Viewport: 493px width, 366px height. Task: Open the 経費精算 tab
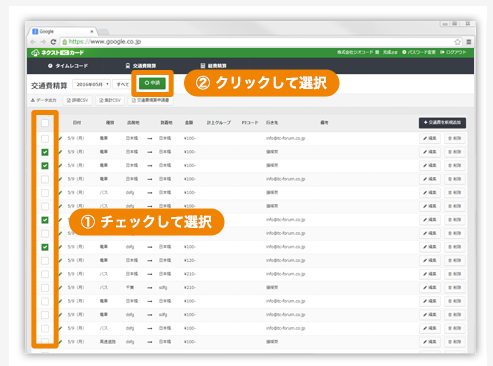pyautogui.click(x=213, y=66)
